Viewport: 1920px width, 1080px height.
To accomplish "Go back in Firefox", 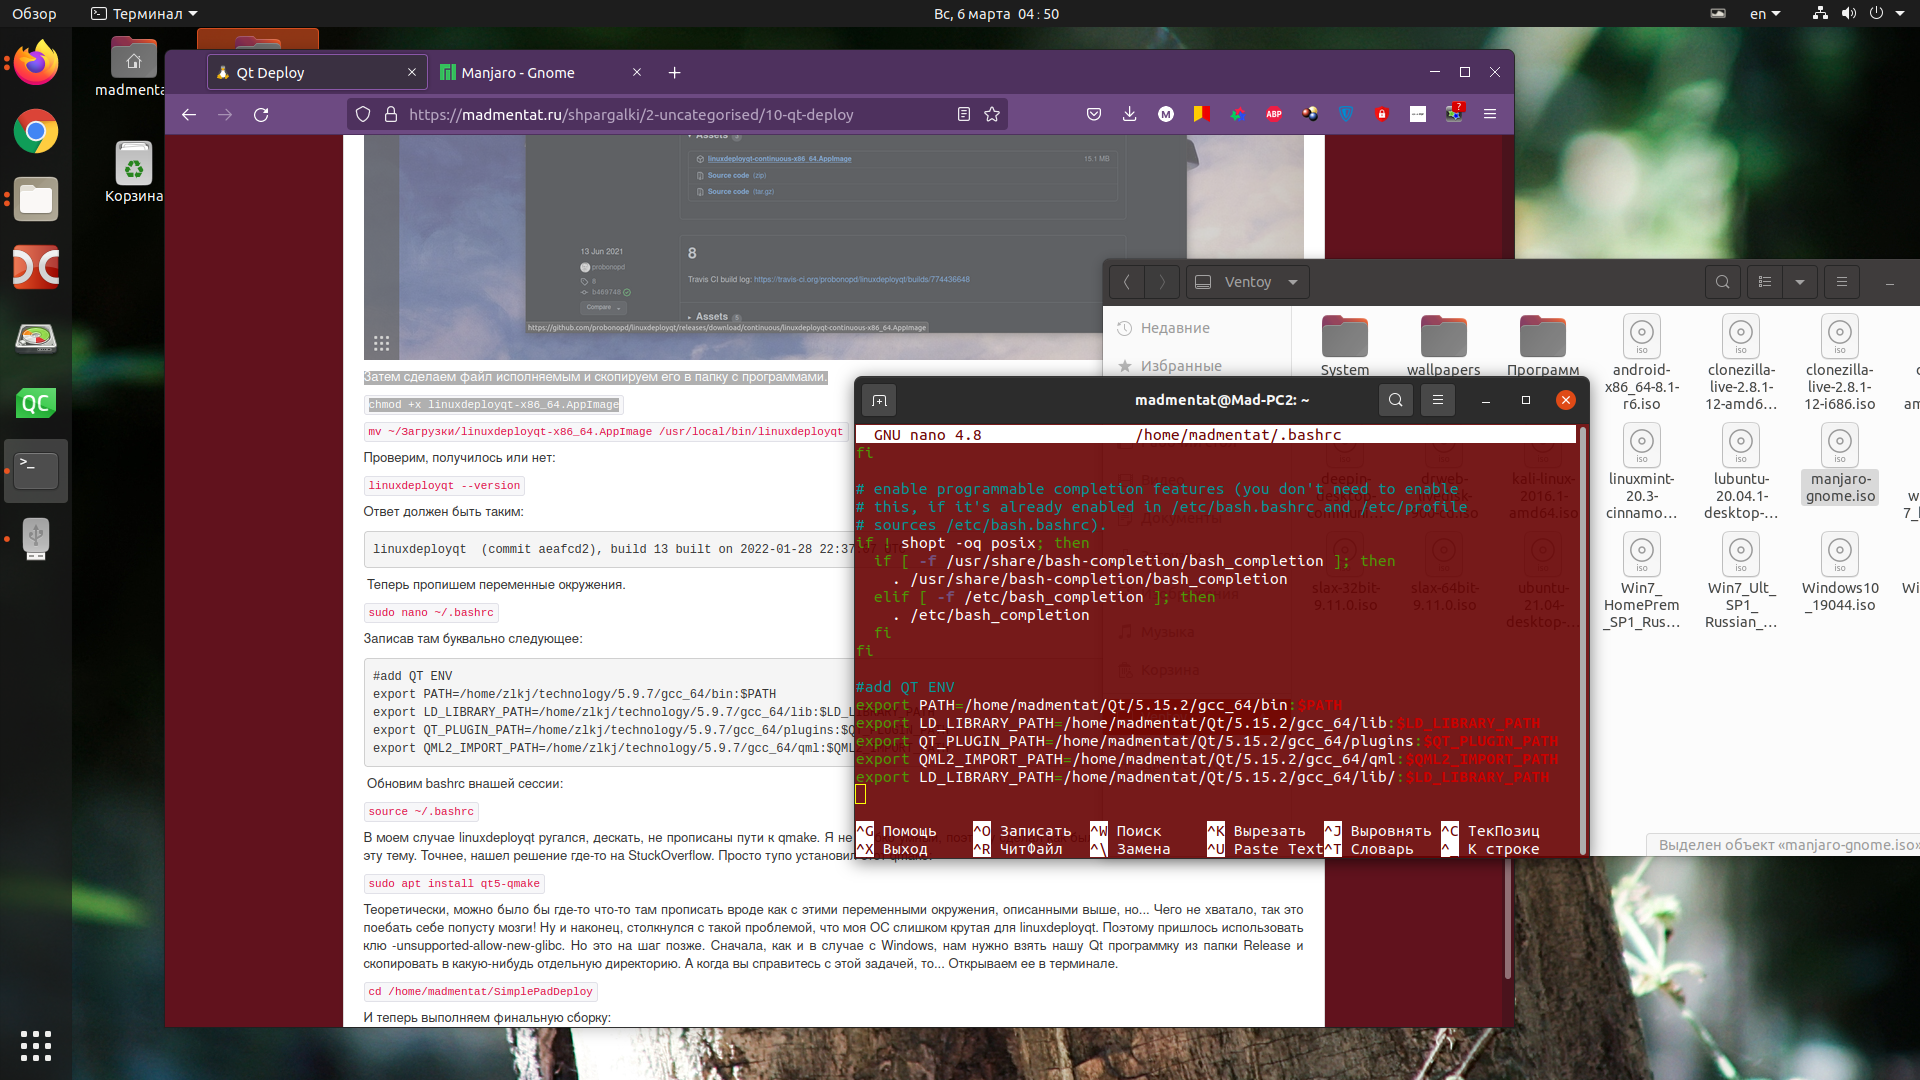I will point(189,115).
